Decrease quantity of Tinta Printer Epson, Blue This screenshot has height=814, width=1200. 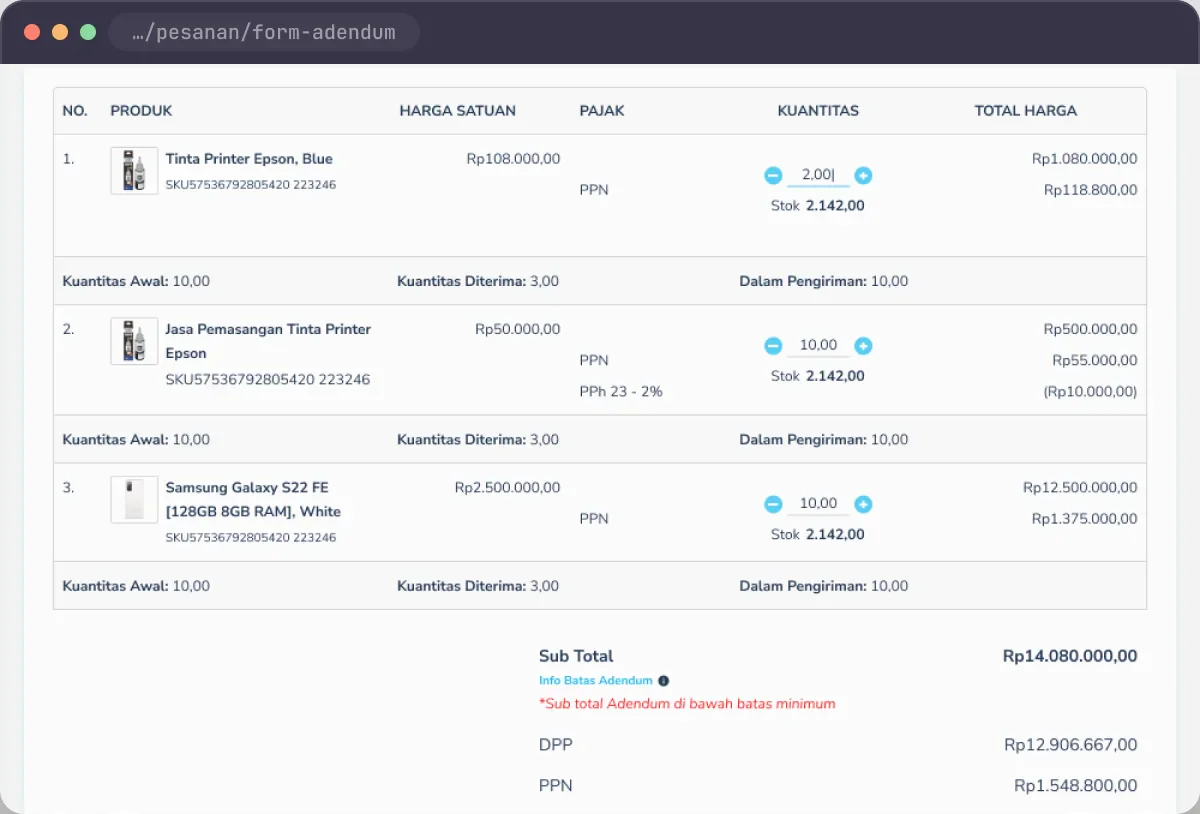point(773,175)
